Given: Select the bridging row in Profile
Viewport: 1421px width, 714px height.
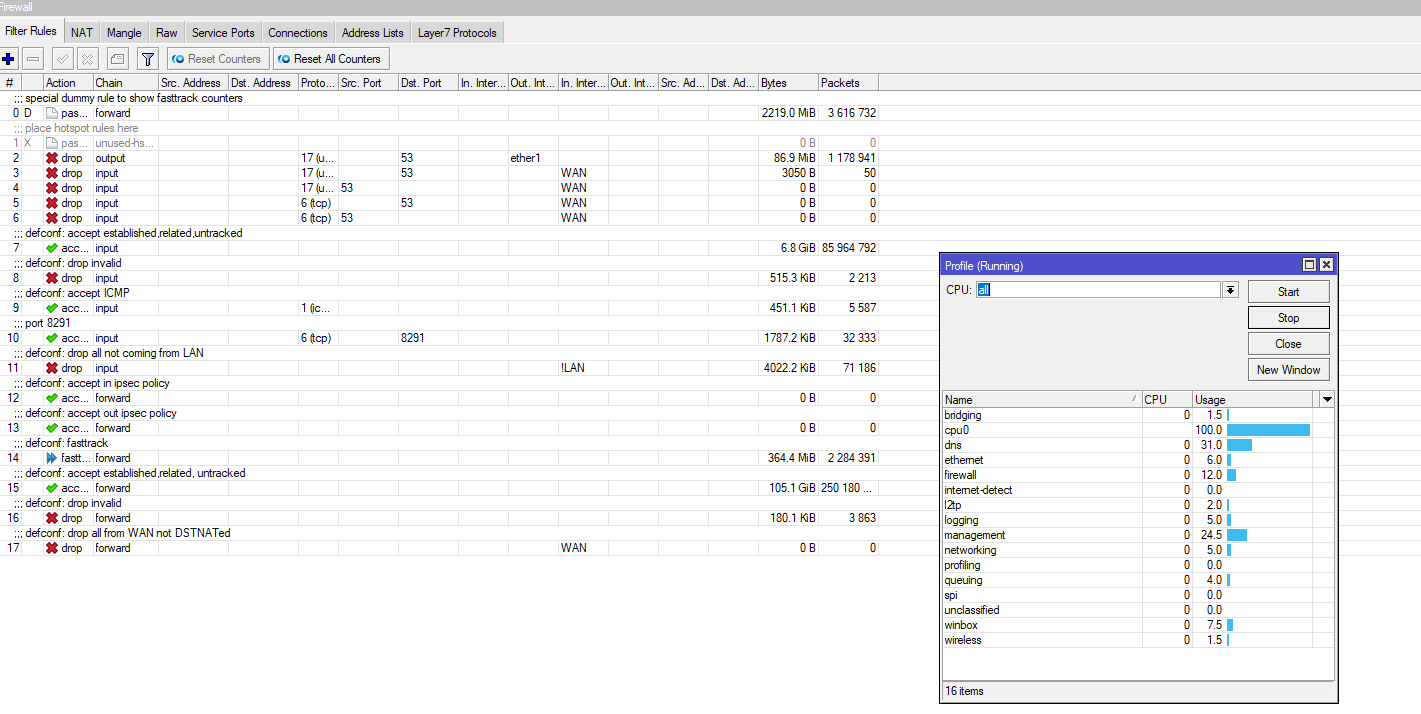Looking at the screenshot, I should click(x=1138, y=415).
